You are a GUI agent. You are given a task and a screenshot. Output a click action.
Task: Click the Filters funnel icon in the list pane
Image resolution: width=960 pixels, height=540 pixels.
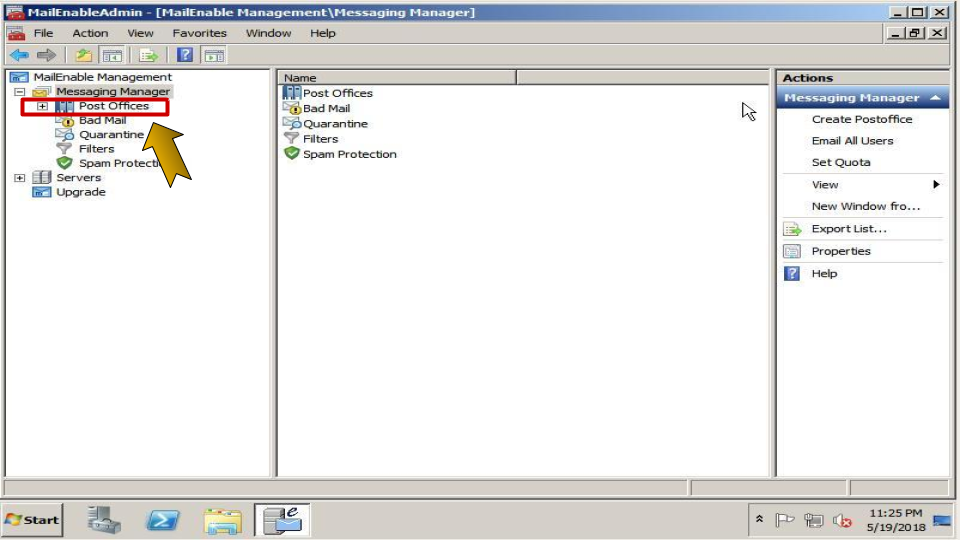coord(291,138)
